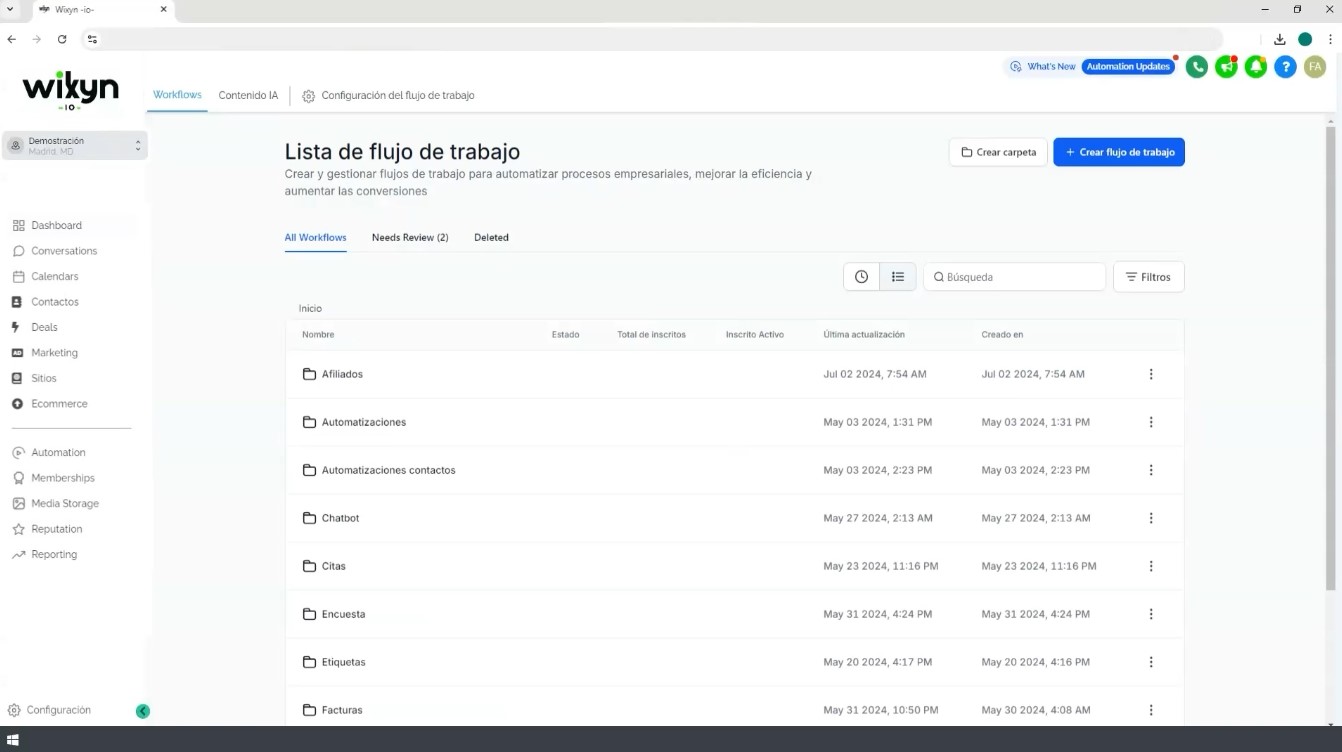Click the Nombre column header
The image size is (1342, 752).
point(318,335)
